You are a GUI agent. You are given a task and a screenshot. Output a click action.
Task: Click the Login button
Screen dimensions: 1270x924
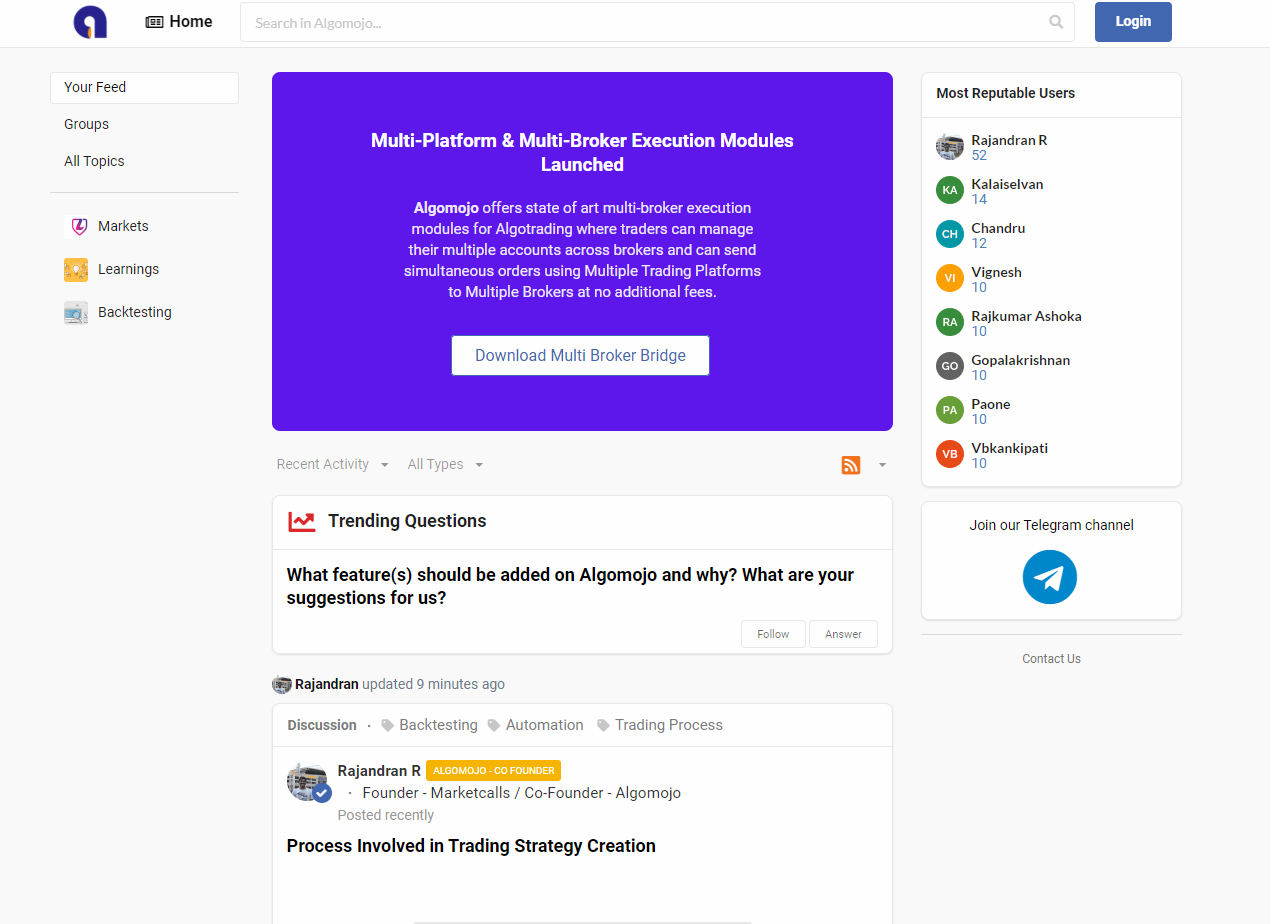click(x=1133, y=22)
